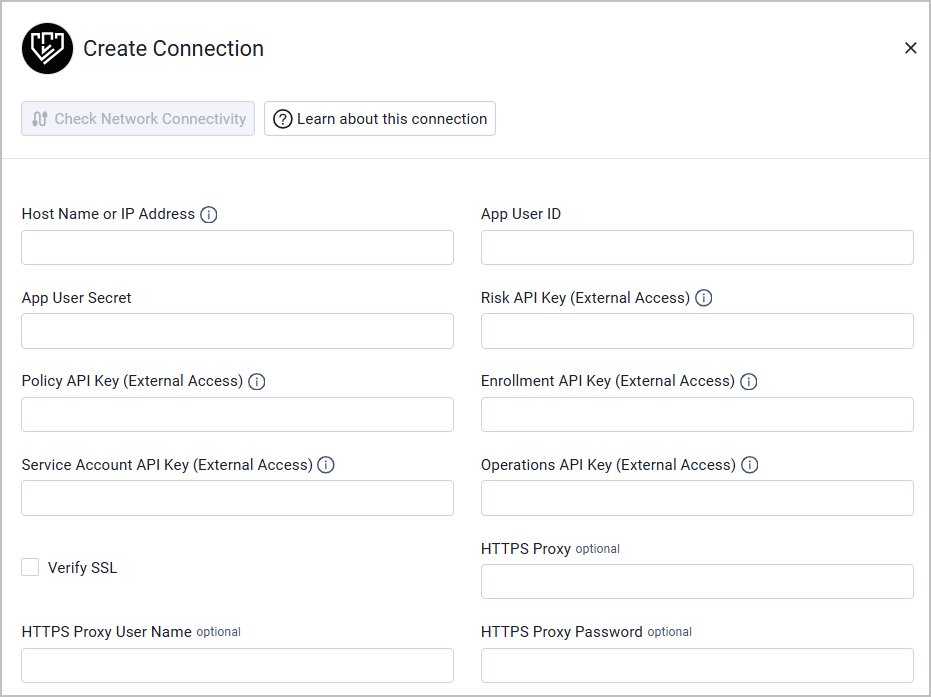Click the HTTPS Proxy User Name field
The height and width of the screenshot is (697, 931).
click(237, 665)
